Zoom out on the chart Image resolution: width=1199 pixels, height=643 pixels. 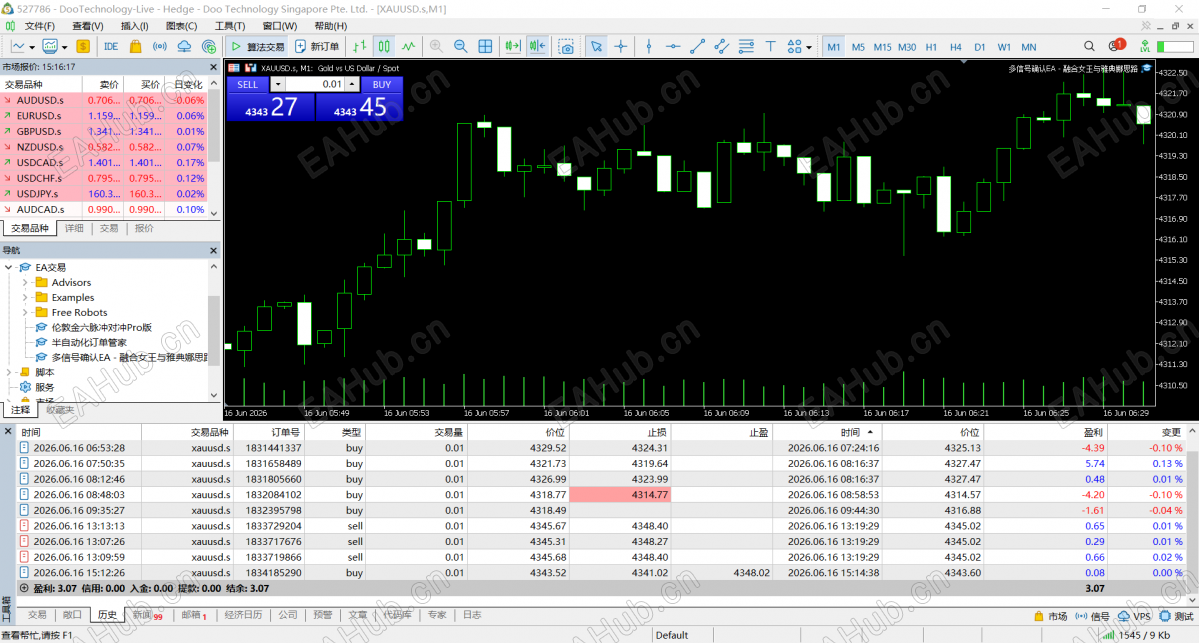[x=460, y=47]
